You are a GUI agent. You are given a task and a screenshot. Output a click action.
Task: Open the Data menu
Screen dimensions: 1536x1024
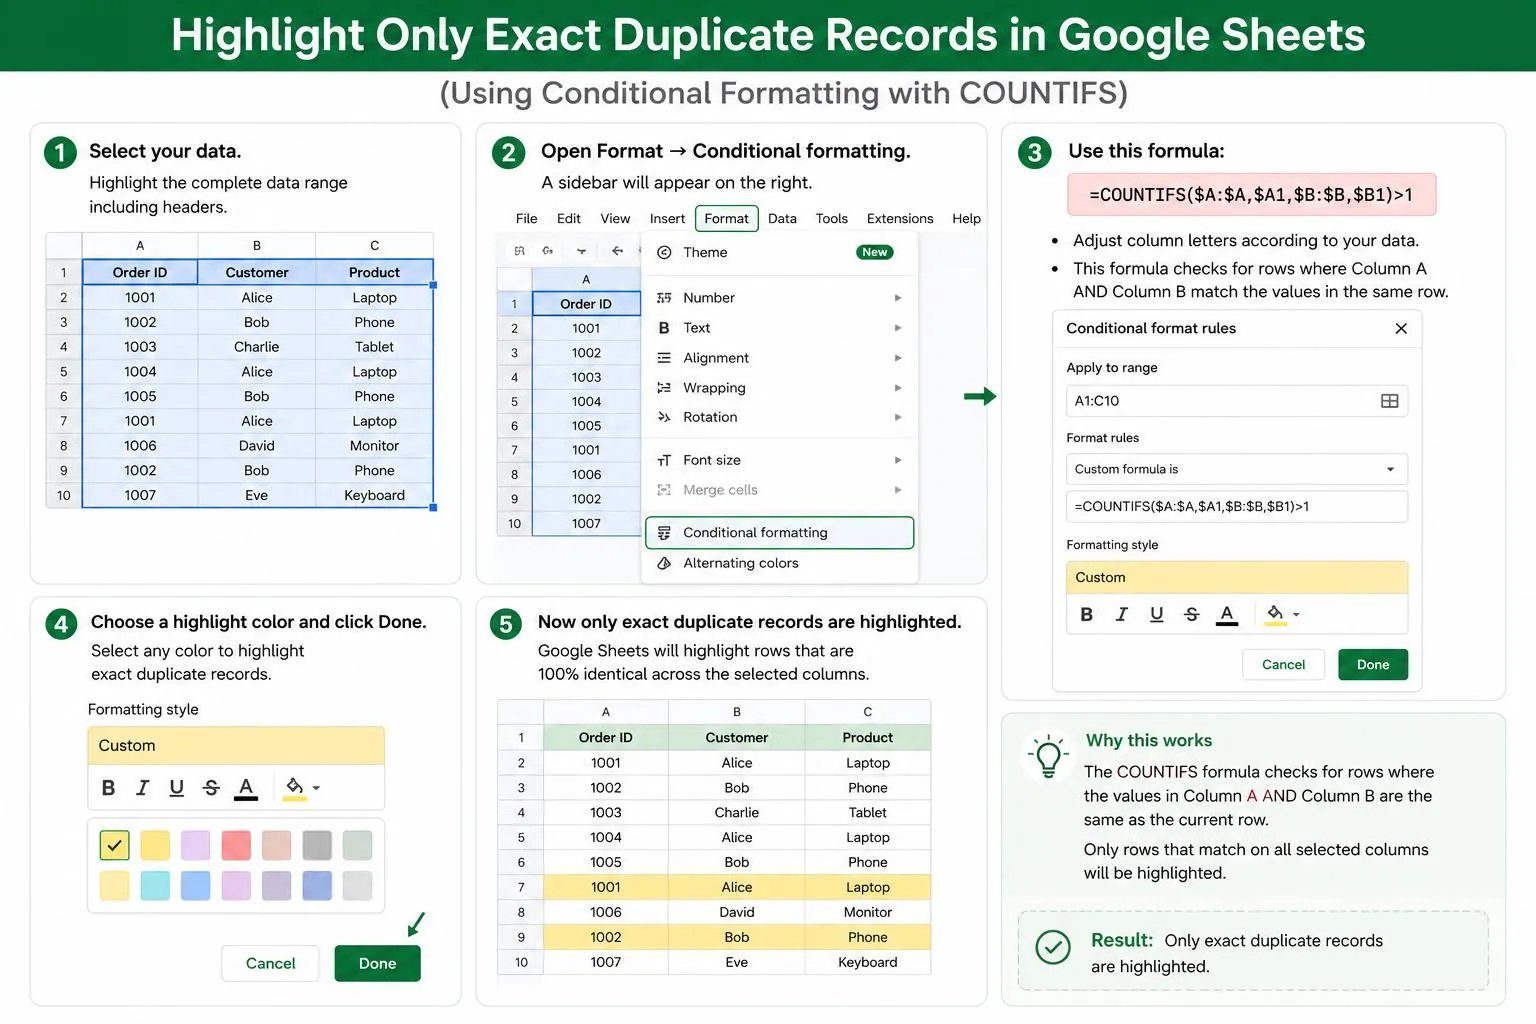(x=783, y=219)
